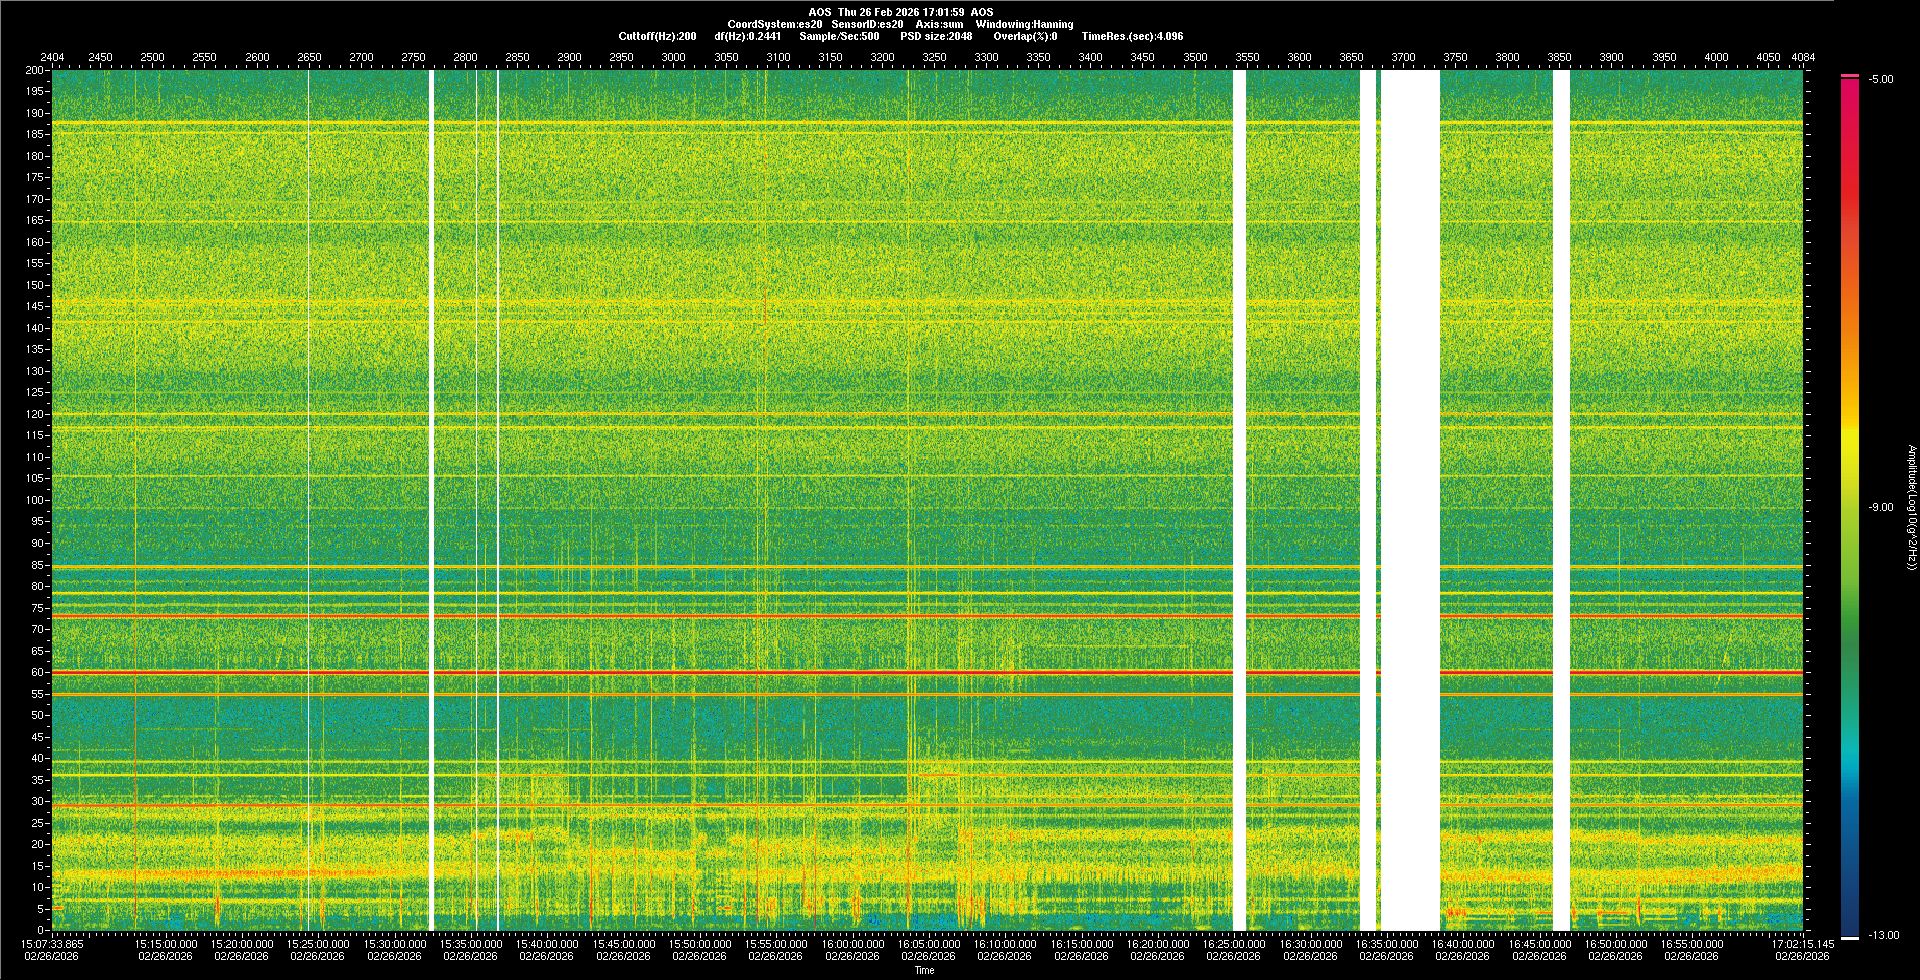Viewport: 1920px width, 980px height.
Task: Select the 15:07:33.865 start time label
Action: [53, 943]
